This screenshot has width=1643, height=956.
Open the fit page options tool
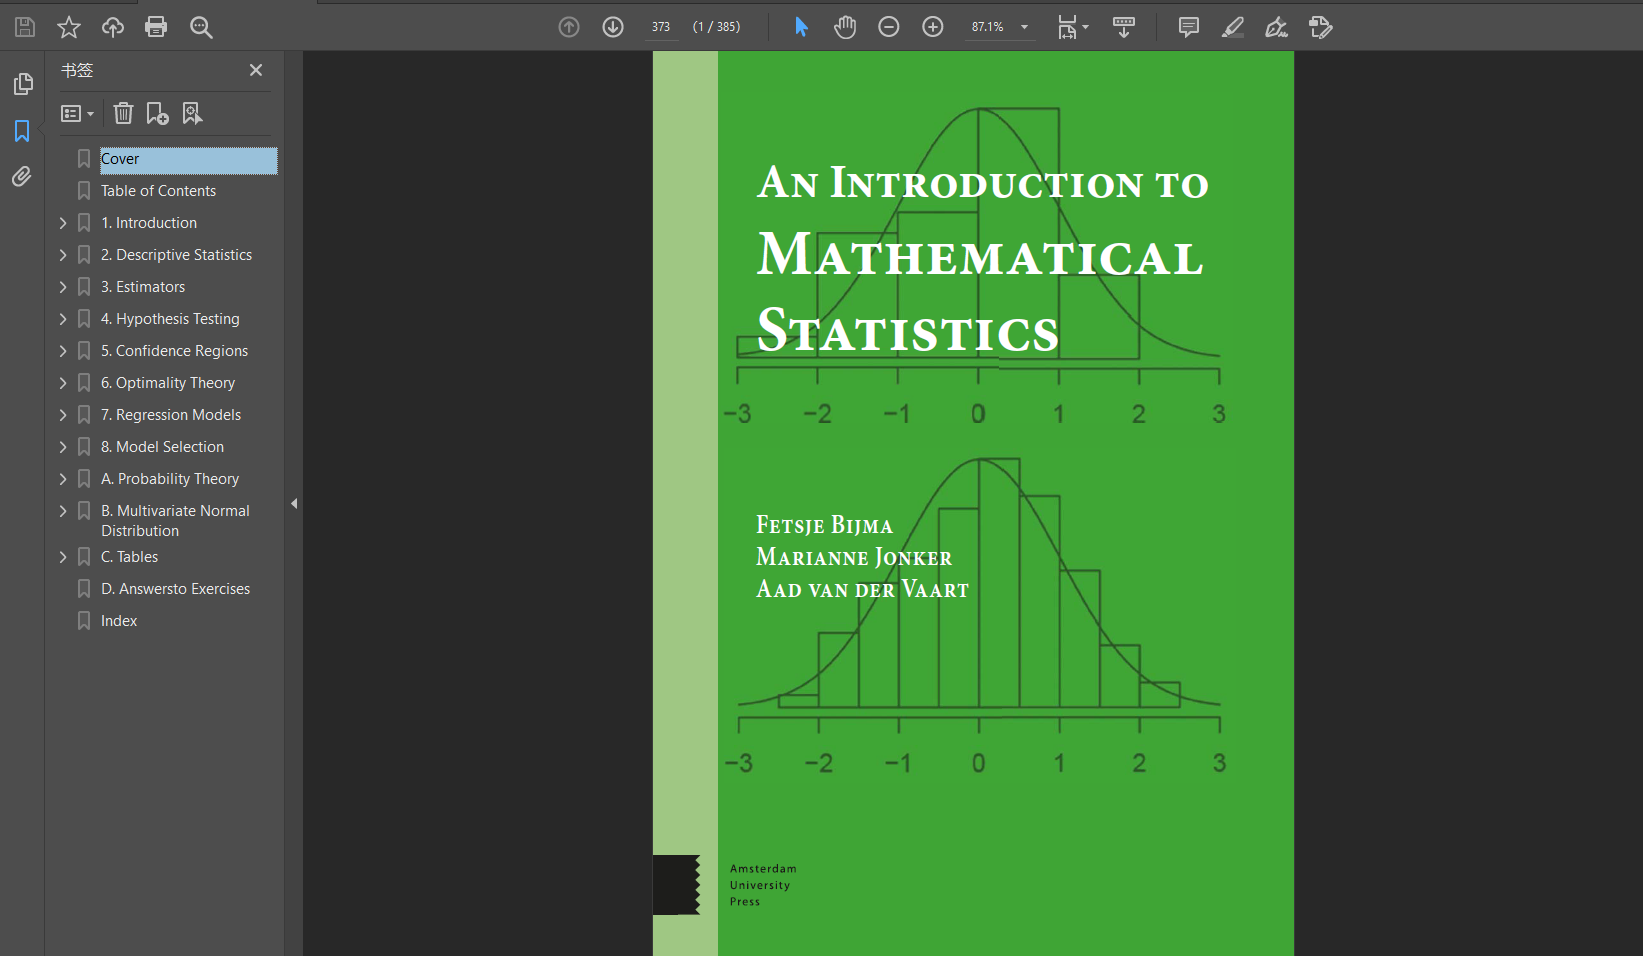[x=1073, y=27]
